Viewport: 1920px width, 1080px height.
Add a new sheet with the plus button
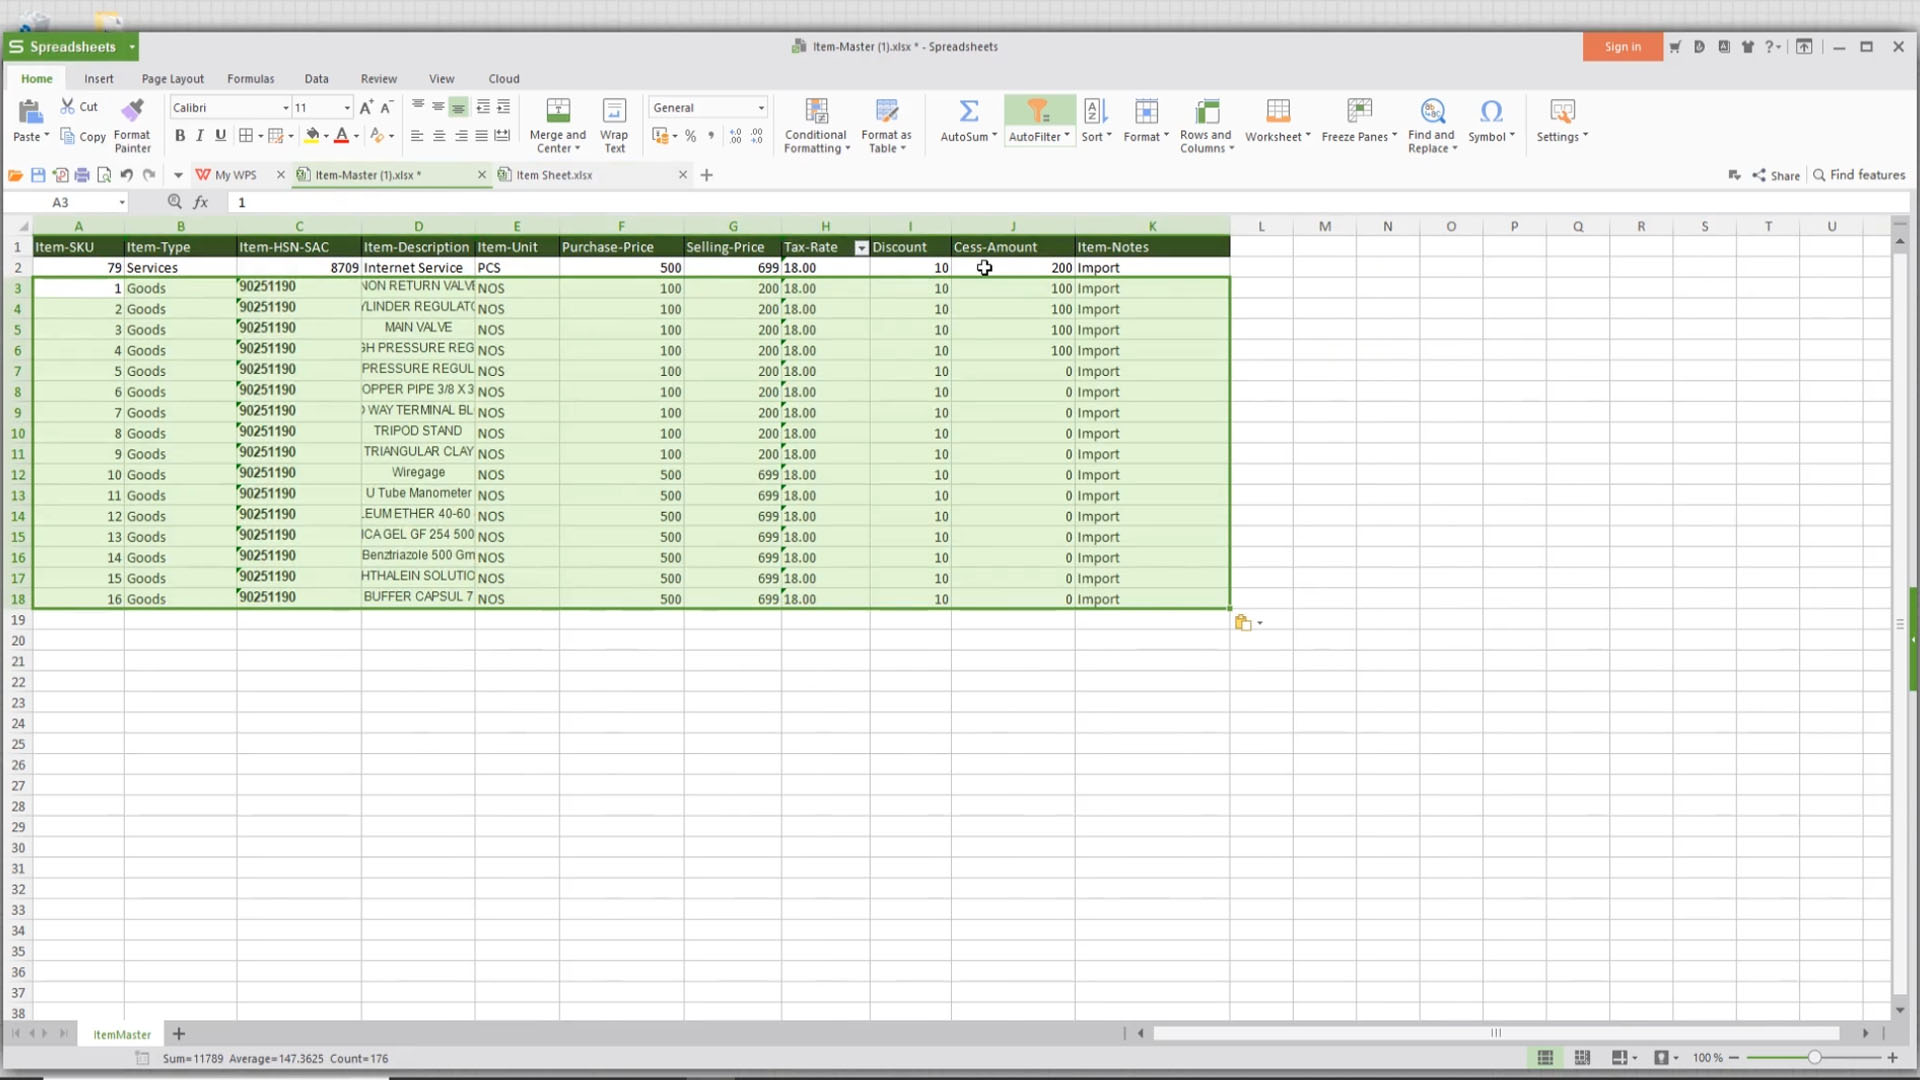179,1034
